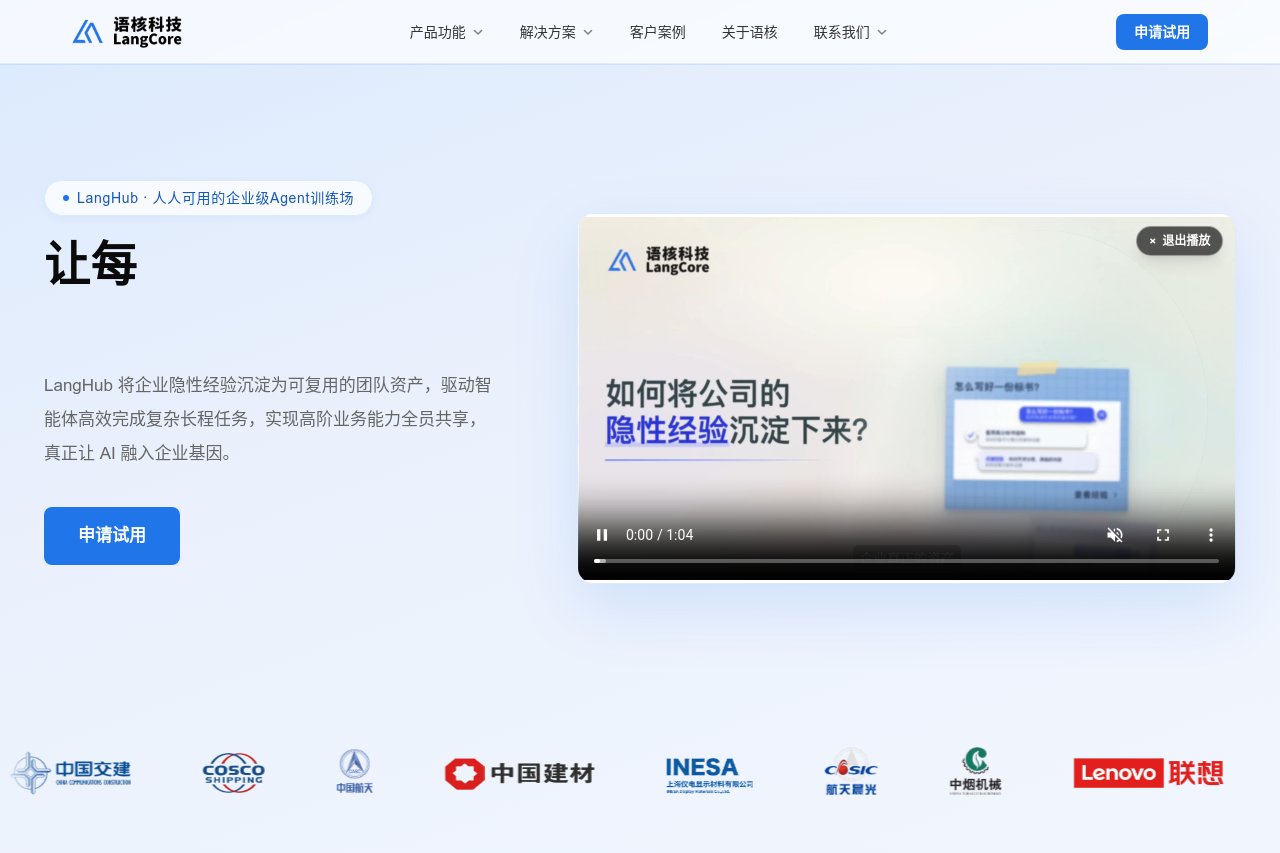Click the LangCore logo inside video
1280x853 pixels.
pyautogui.click(x=659, y=260)
